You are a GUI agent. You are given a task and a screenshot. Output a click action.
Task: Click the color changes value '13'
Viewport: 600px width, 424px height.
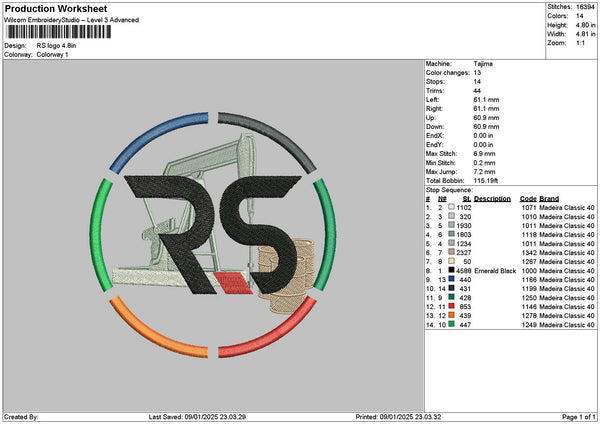click(477, 73)
